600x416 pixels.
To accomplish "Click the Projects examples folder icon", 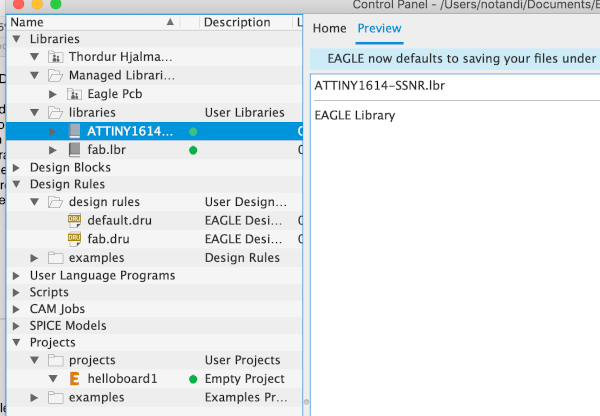I will pyautogui.click(x=55, y=398).
